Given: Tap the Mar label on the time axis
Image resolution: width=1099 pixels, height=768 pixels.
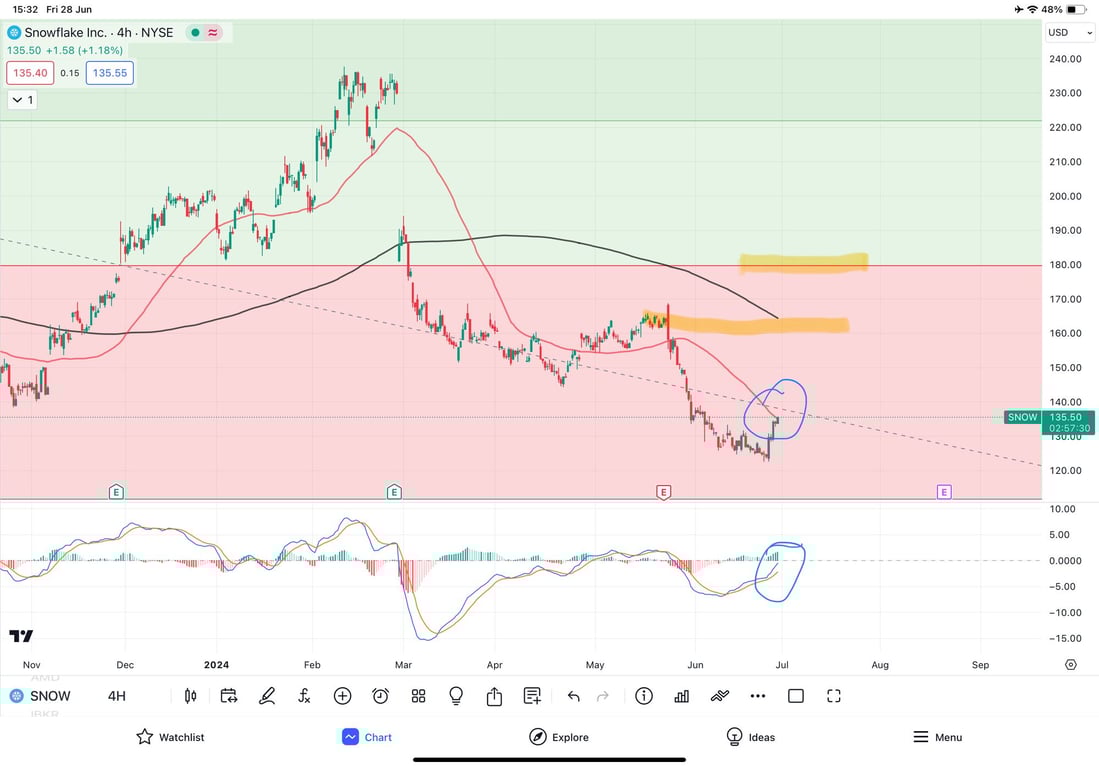Looking at the screenshot, I should tap(404, 664).
